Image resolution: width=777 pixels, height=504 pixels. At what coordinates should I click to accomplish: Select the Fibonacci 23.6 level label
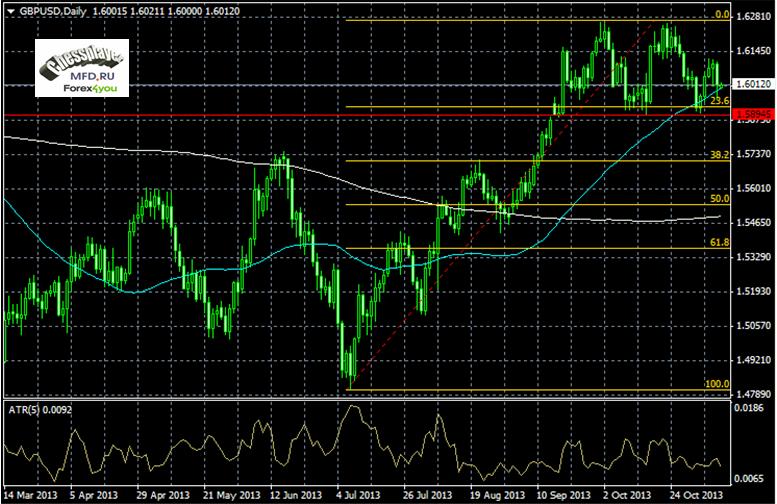coord(718,102)
